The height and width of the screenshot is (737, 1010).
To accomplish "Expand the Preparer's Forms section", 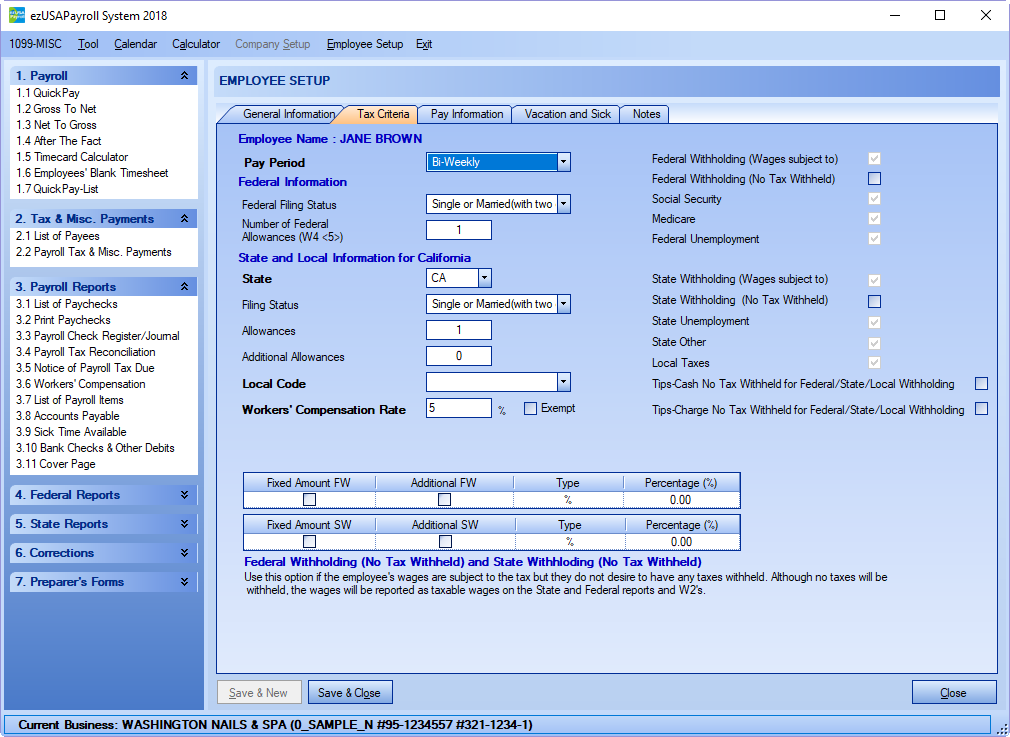I will 184,582.
